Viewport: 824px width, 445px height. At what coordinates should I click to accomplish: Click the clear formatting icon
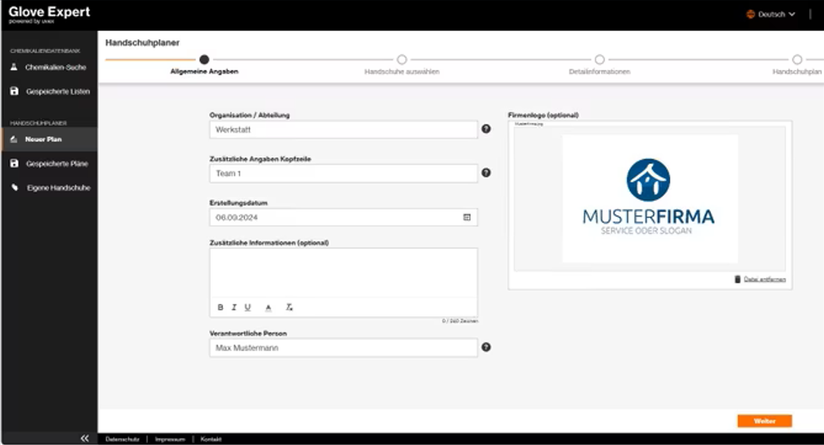[289, 307]
